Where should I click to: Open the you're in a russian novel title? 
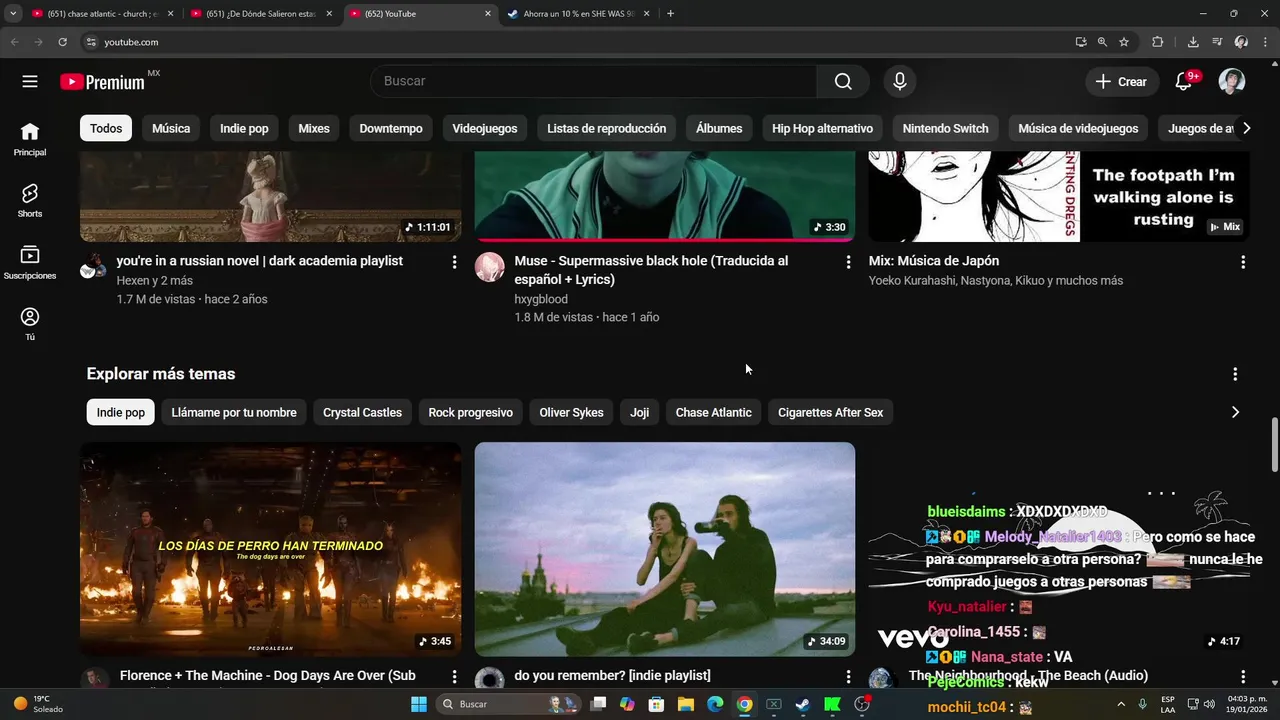(259, 261)
